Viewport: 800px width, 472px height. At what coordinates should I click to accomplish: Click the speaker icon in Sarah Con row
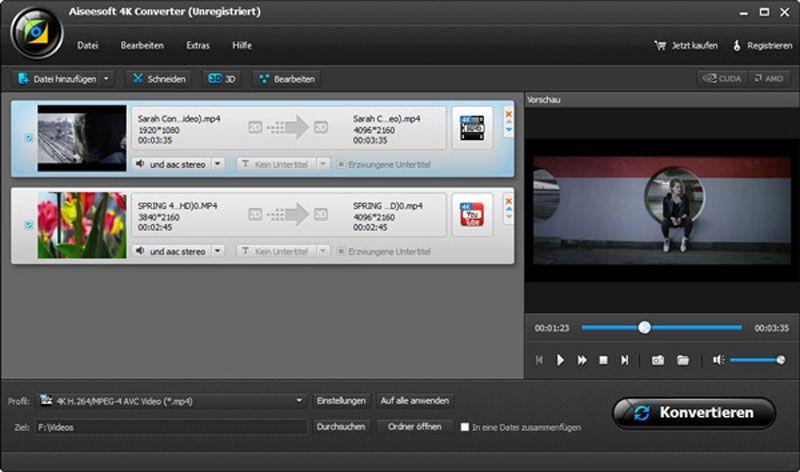pos(140,163)
